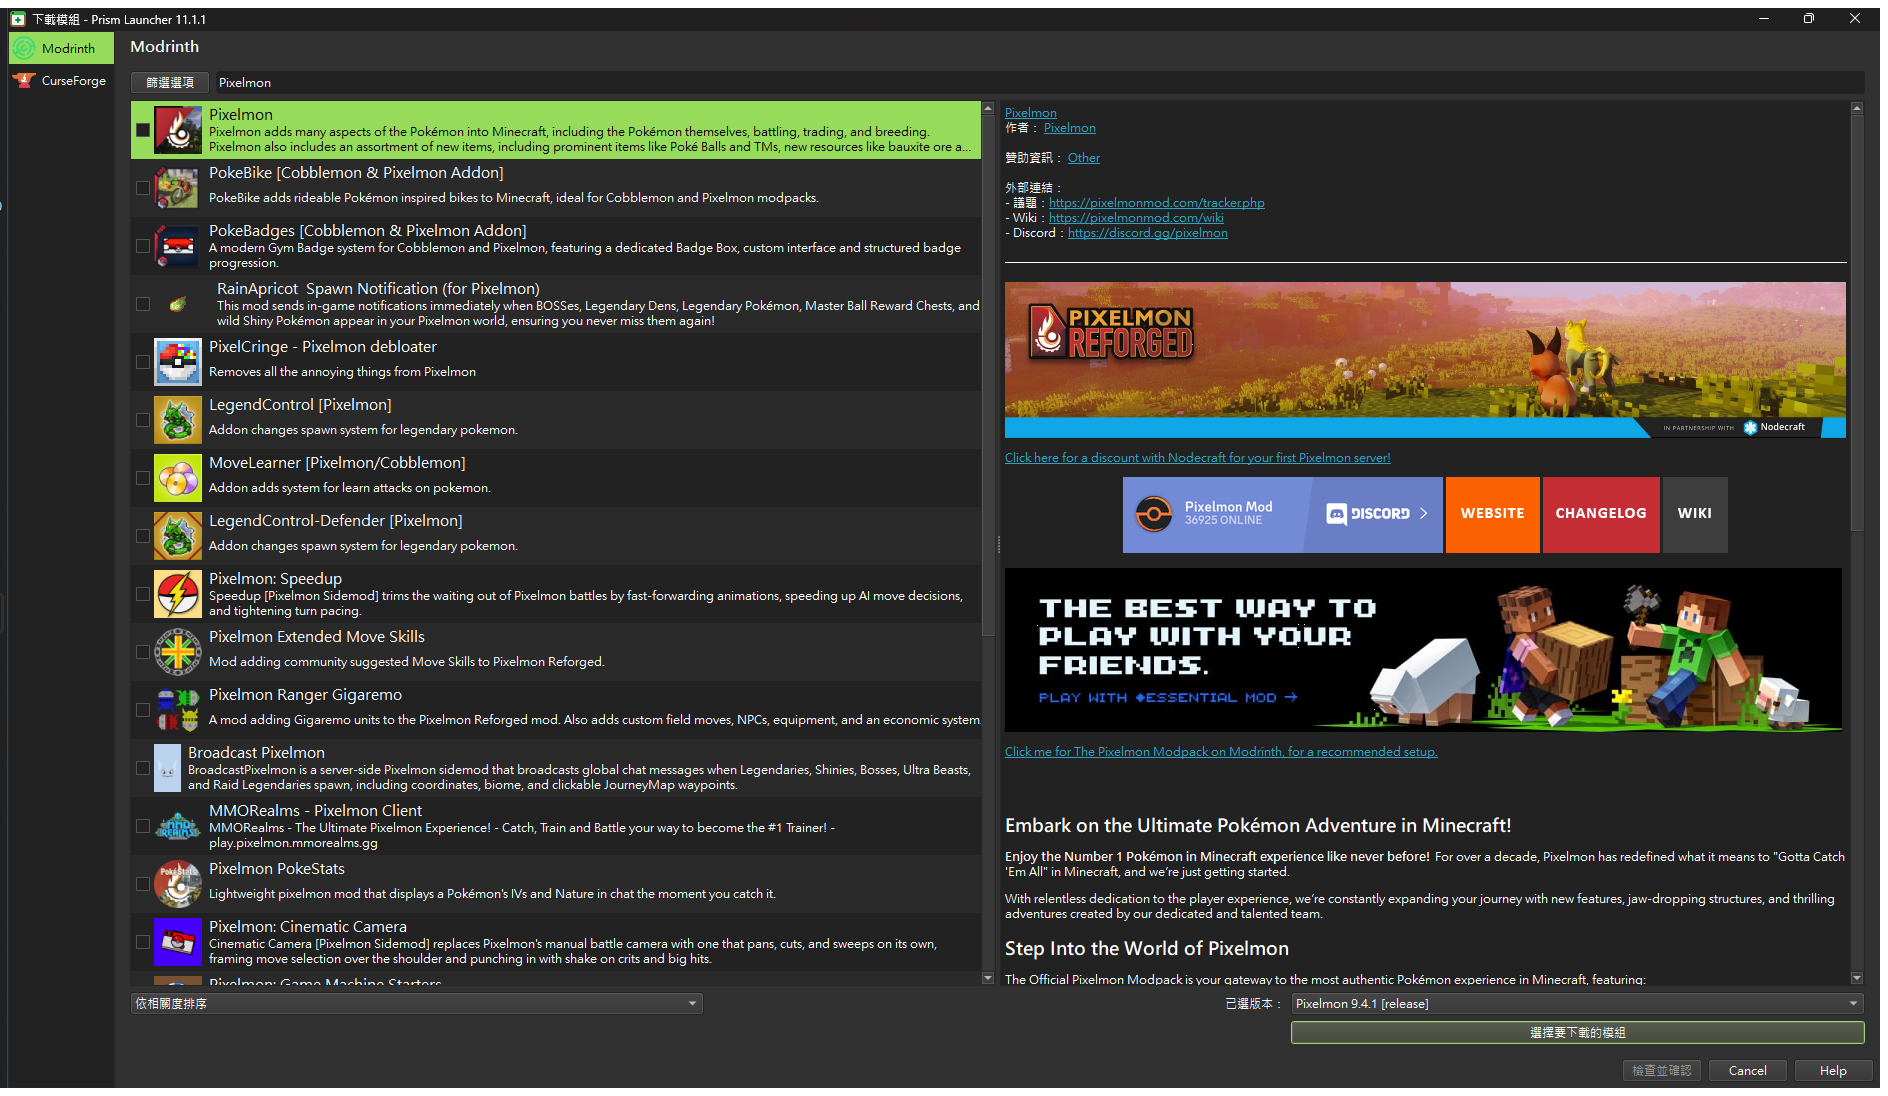Tick the PokeBadges mod checkbox
1888x1096 pixels.
143,246
